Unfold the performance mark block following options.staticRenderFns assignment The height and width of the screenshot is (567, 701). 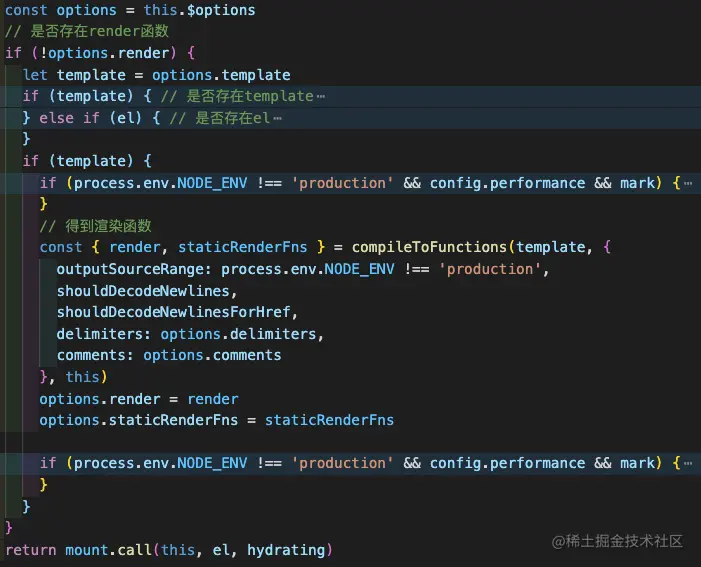pyautogui.click(x=688, y=463)
